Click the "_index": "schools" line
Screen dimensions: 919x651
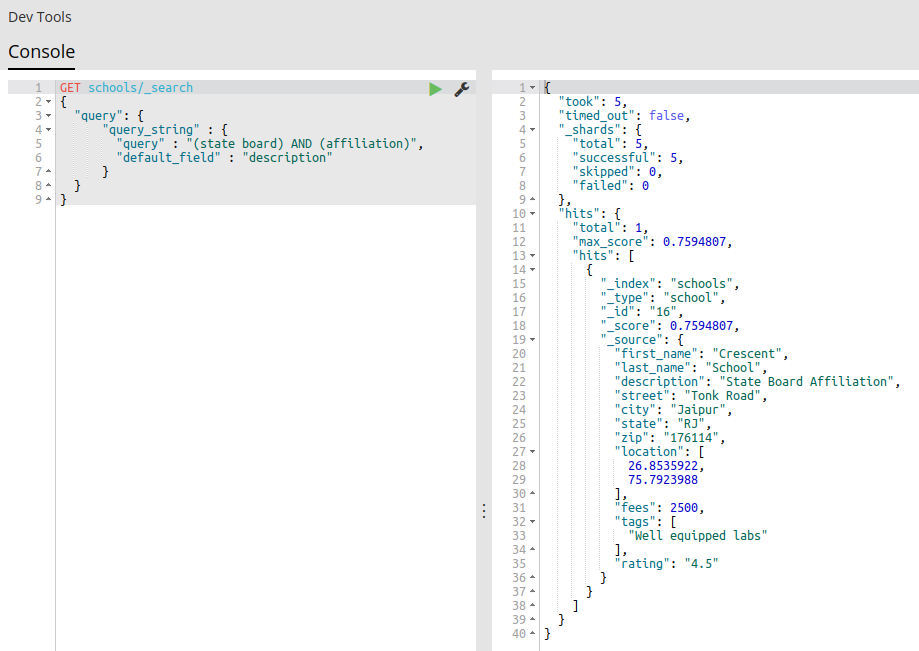[670, 284]
